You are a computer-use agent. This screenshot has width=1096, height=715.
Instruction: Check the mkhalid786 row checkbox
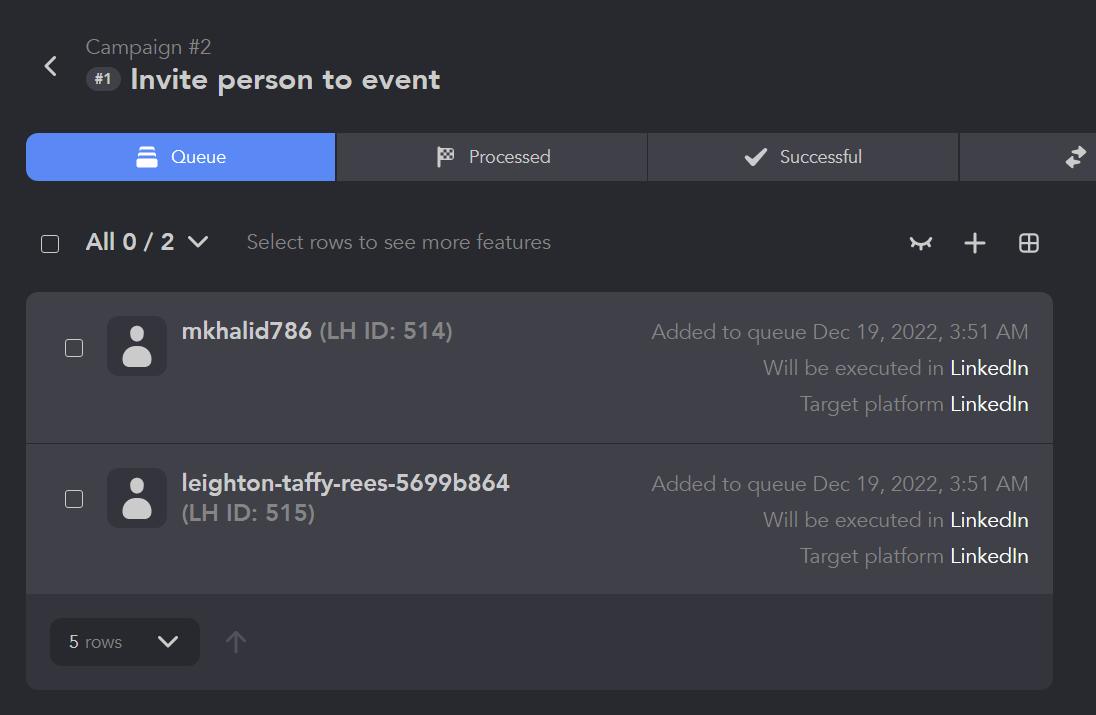click(74, 348)
